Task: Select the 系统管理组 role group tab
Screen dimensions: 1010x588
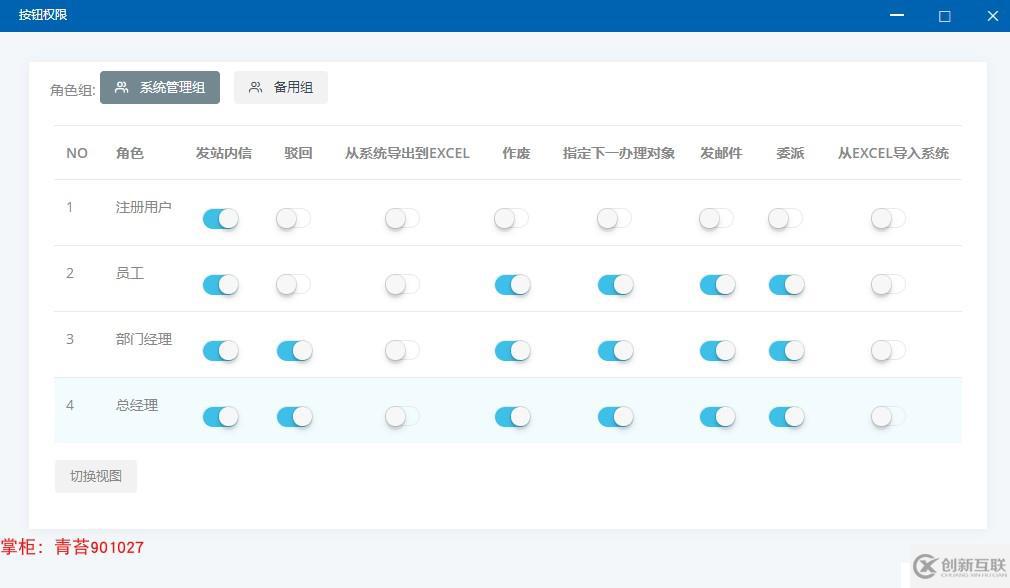Action: tap(160, 87)
